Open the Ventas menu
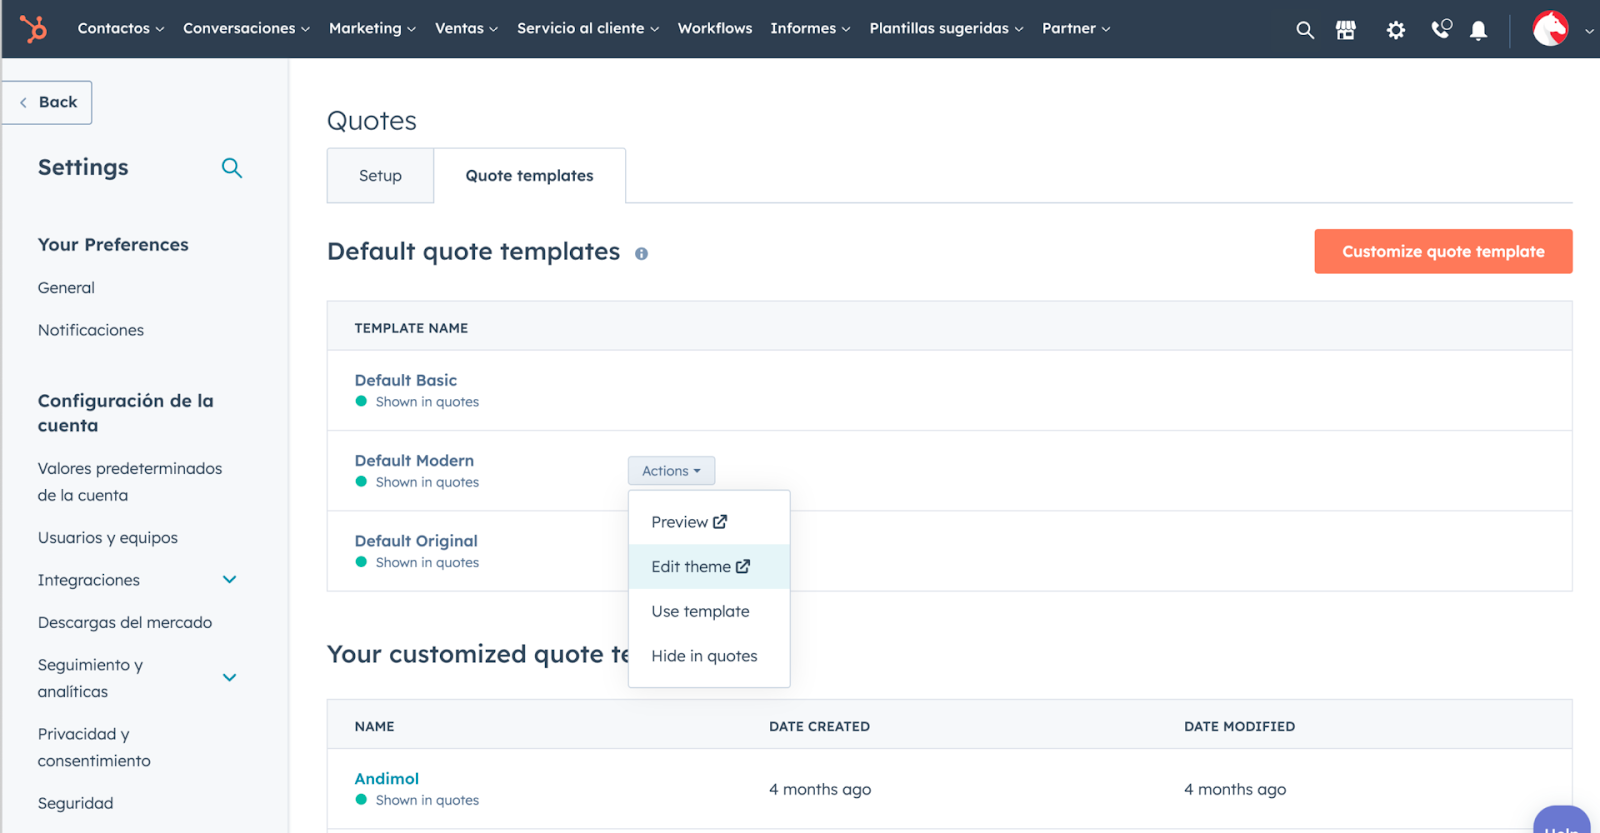 pos(466,29)
